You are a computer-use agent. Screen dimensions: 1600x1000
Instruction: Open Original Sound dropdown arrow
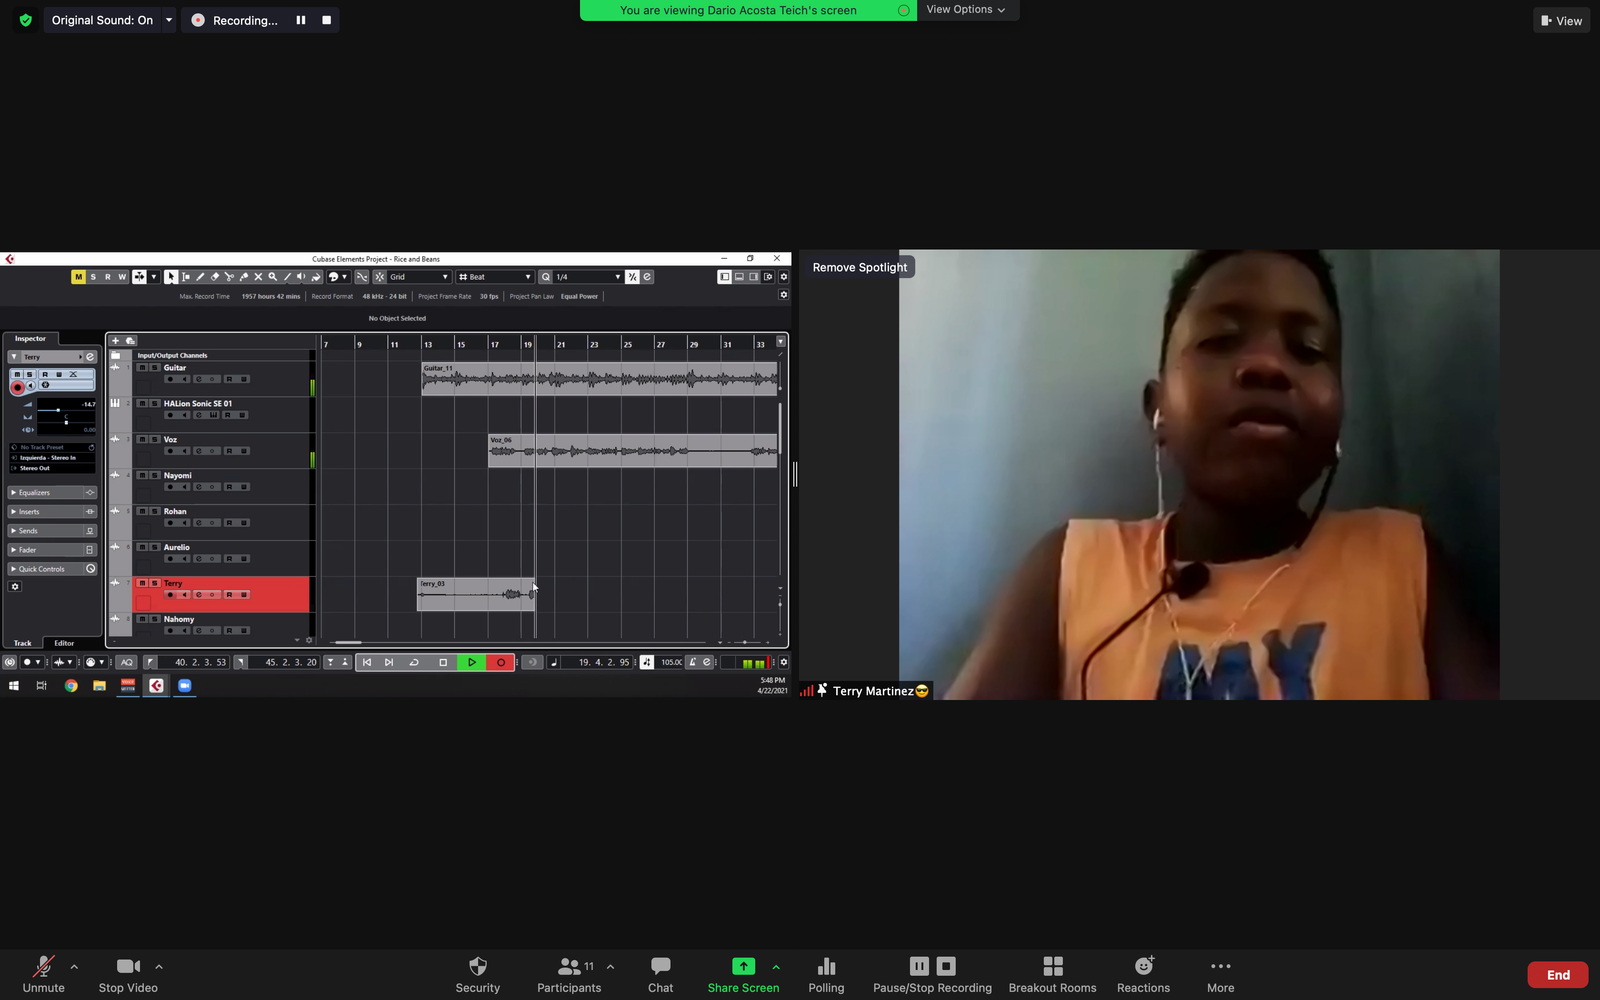pyautogui.click(x=169, y=20)
